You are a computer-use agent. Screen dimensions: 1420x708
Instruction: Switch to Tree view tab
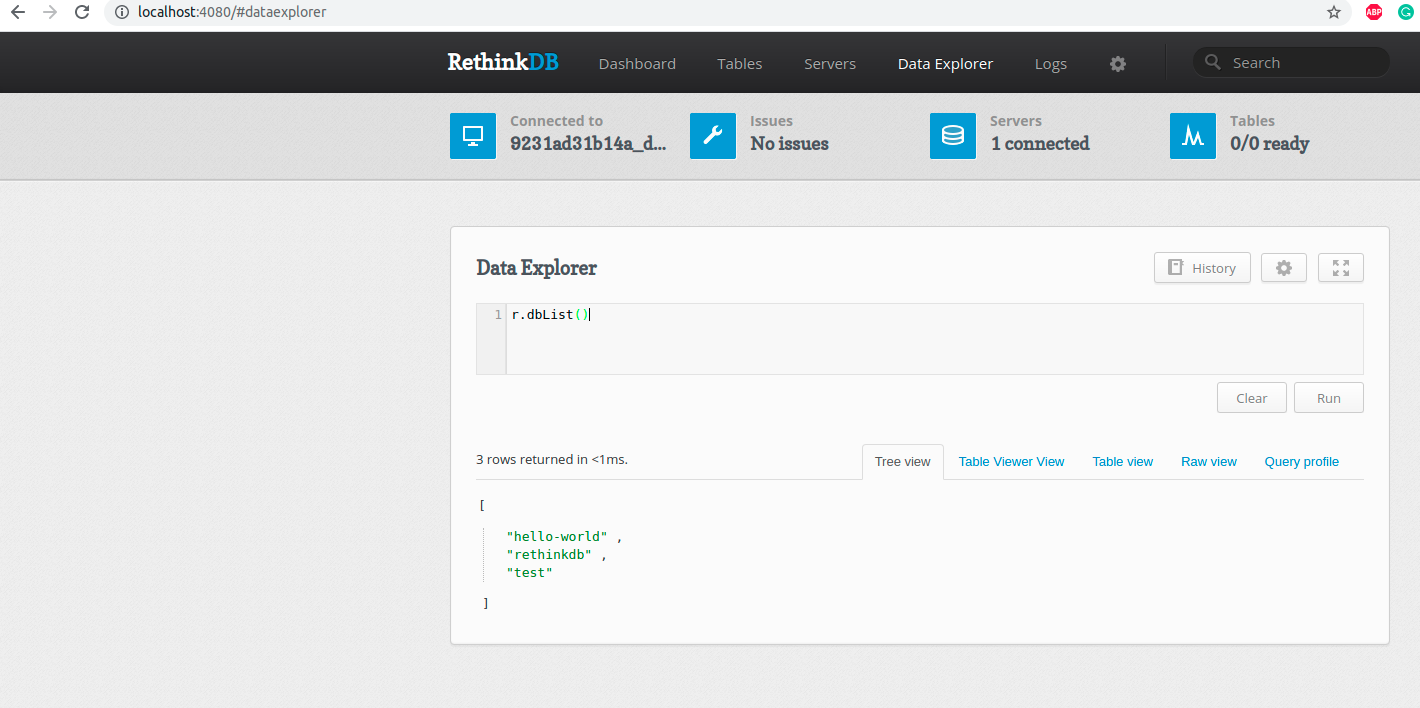click(903, 461)
